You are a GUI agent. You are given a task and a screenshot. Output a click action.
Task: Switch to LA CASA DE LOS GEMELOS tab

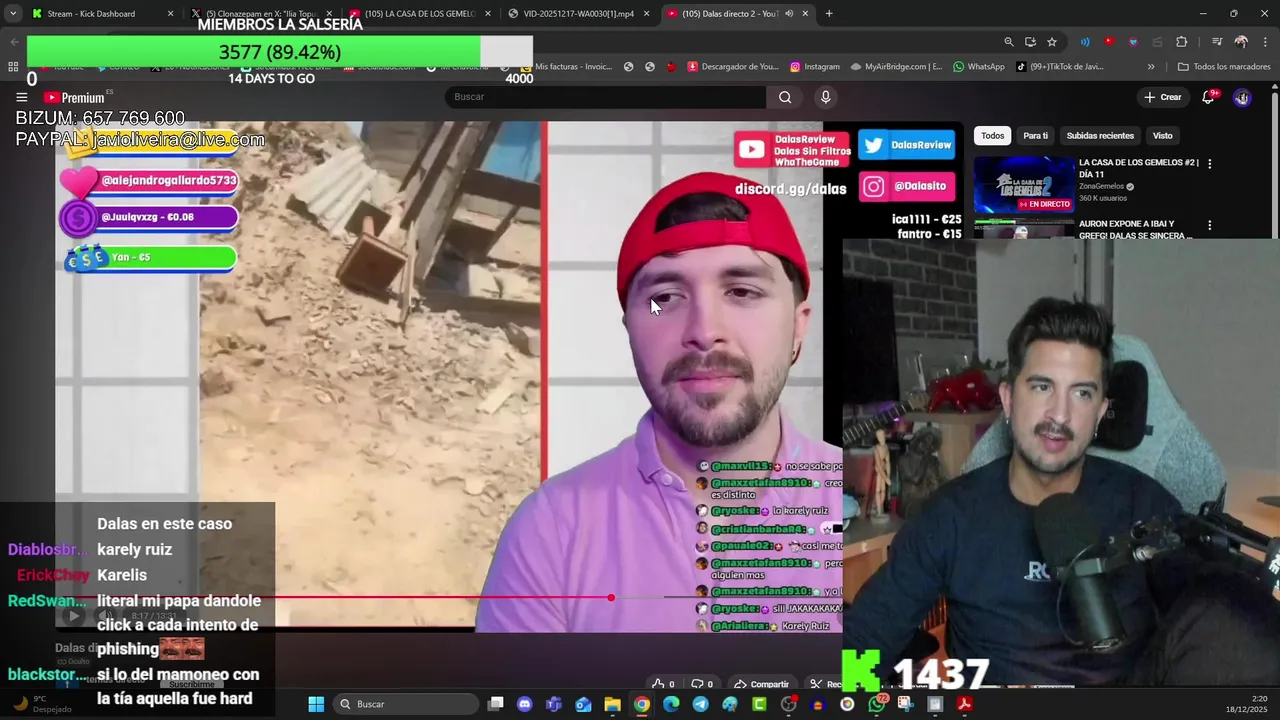pyautogui.click(x=419, y=14)
